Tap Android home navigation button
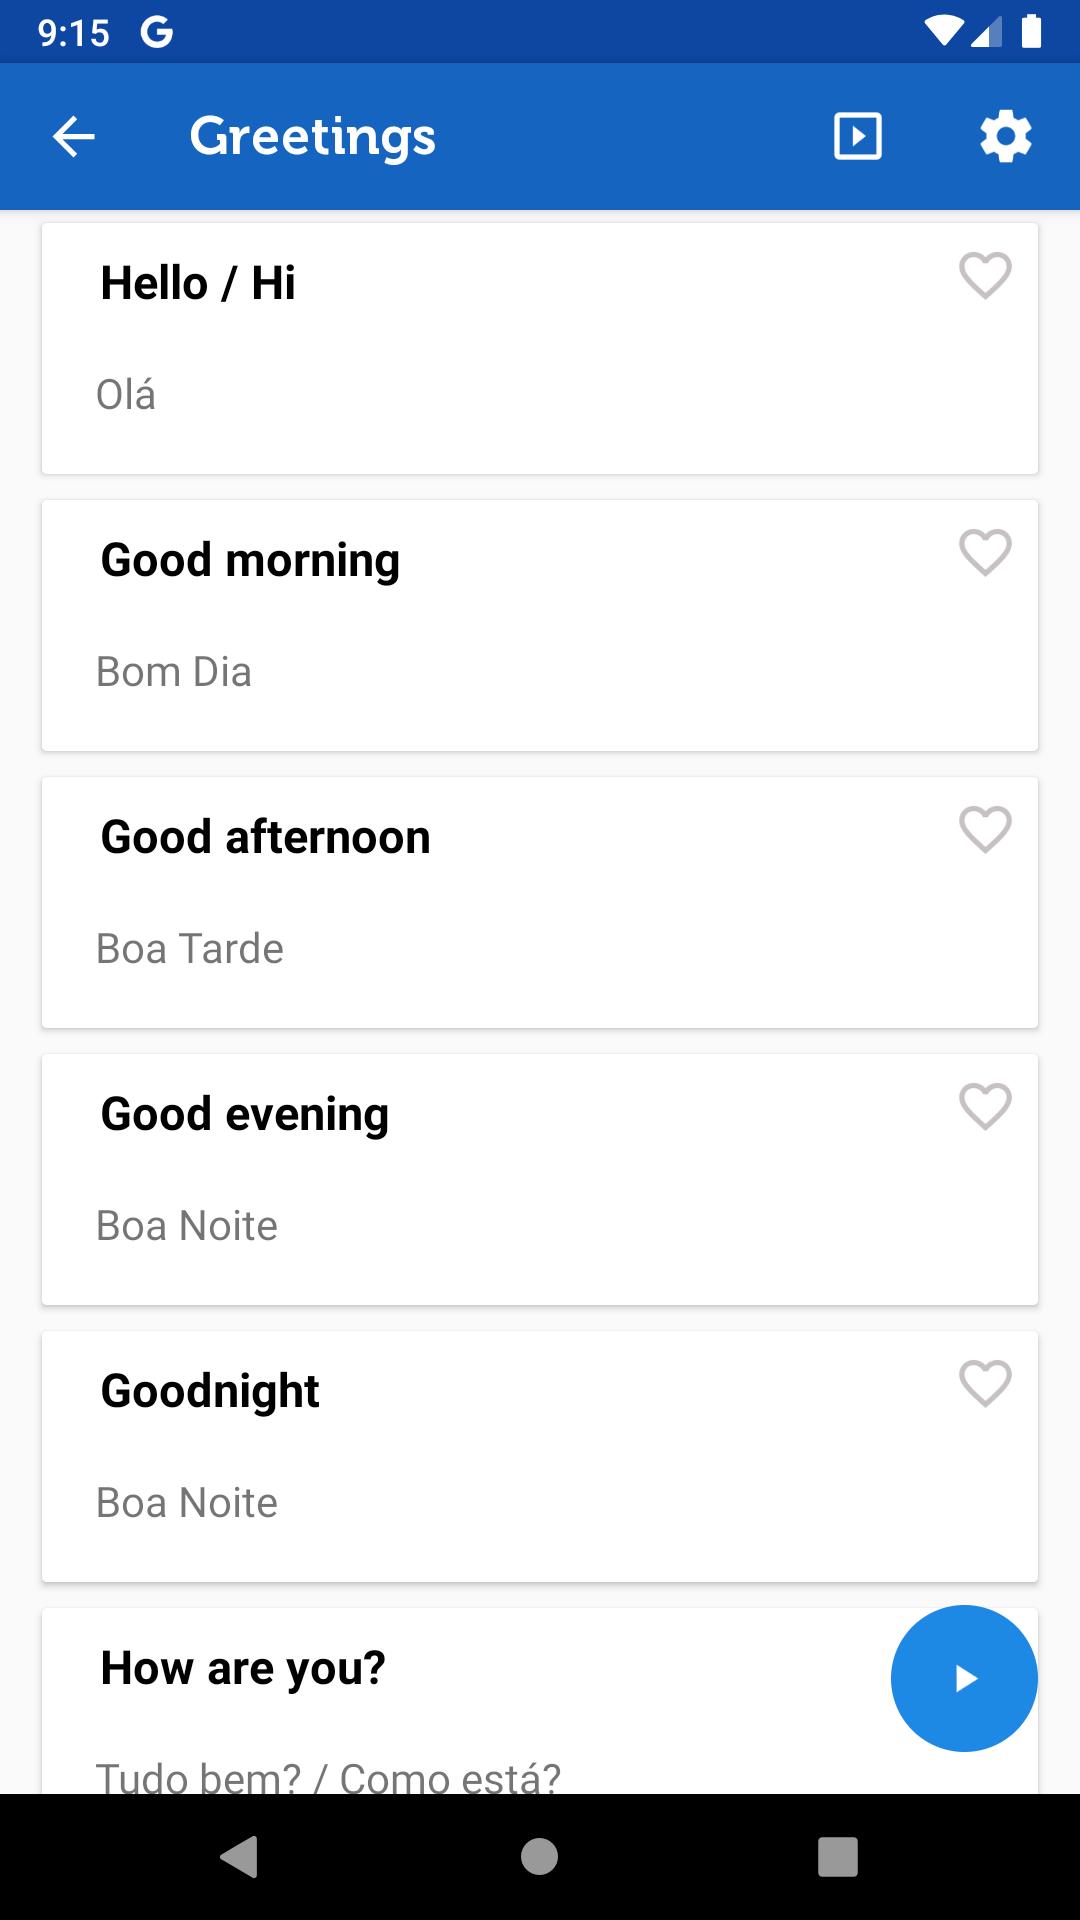Screen dimensions: 1080x1920 [540, 1857]
